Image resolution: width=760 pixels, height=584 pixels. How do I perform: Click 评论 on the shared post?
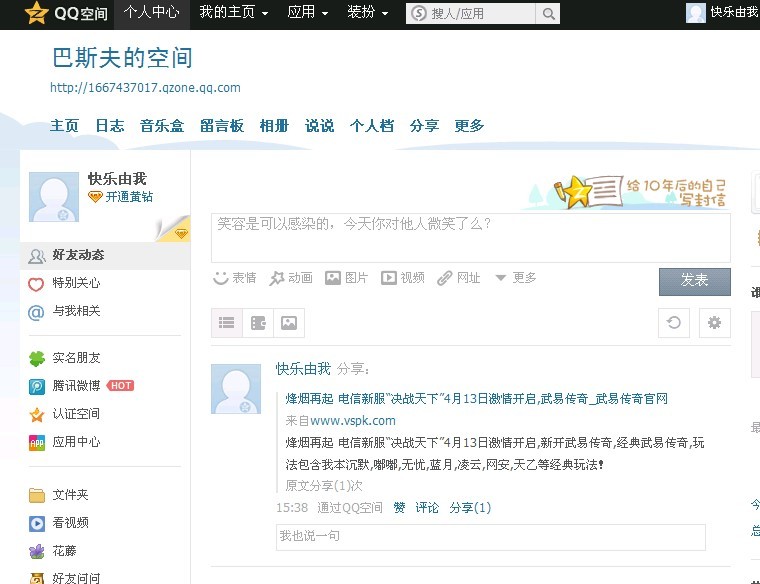click(427, 507)
